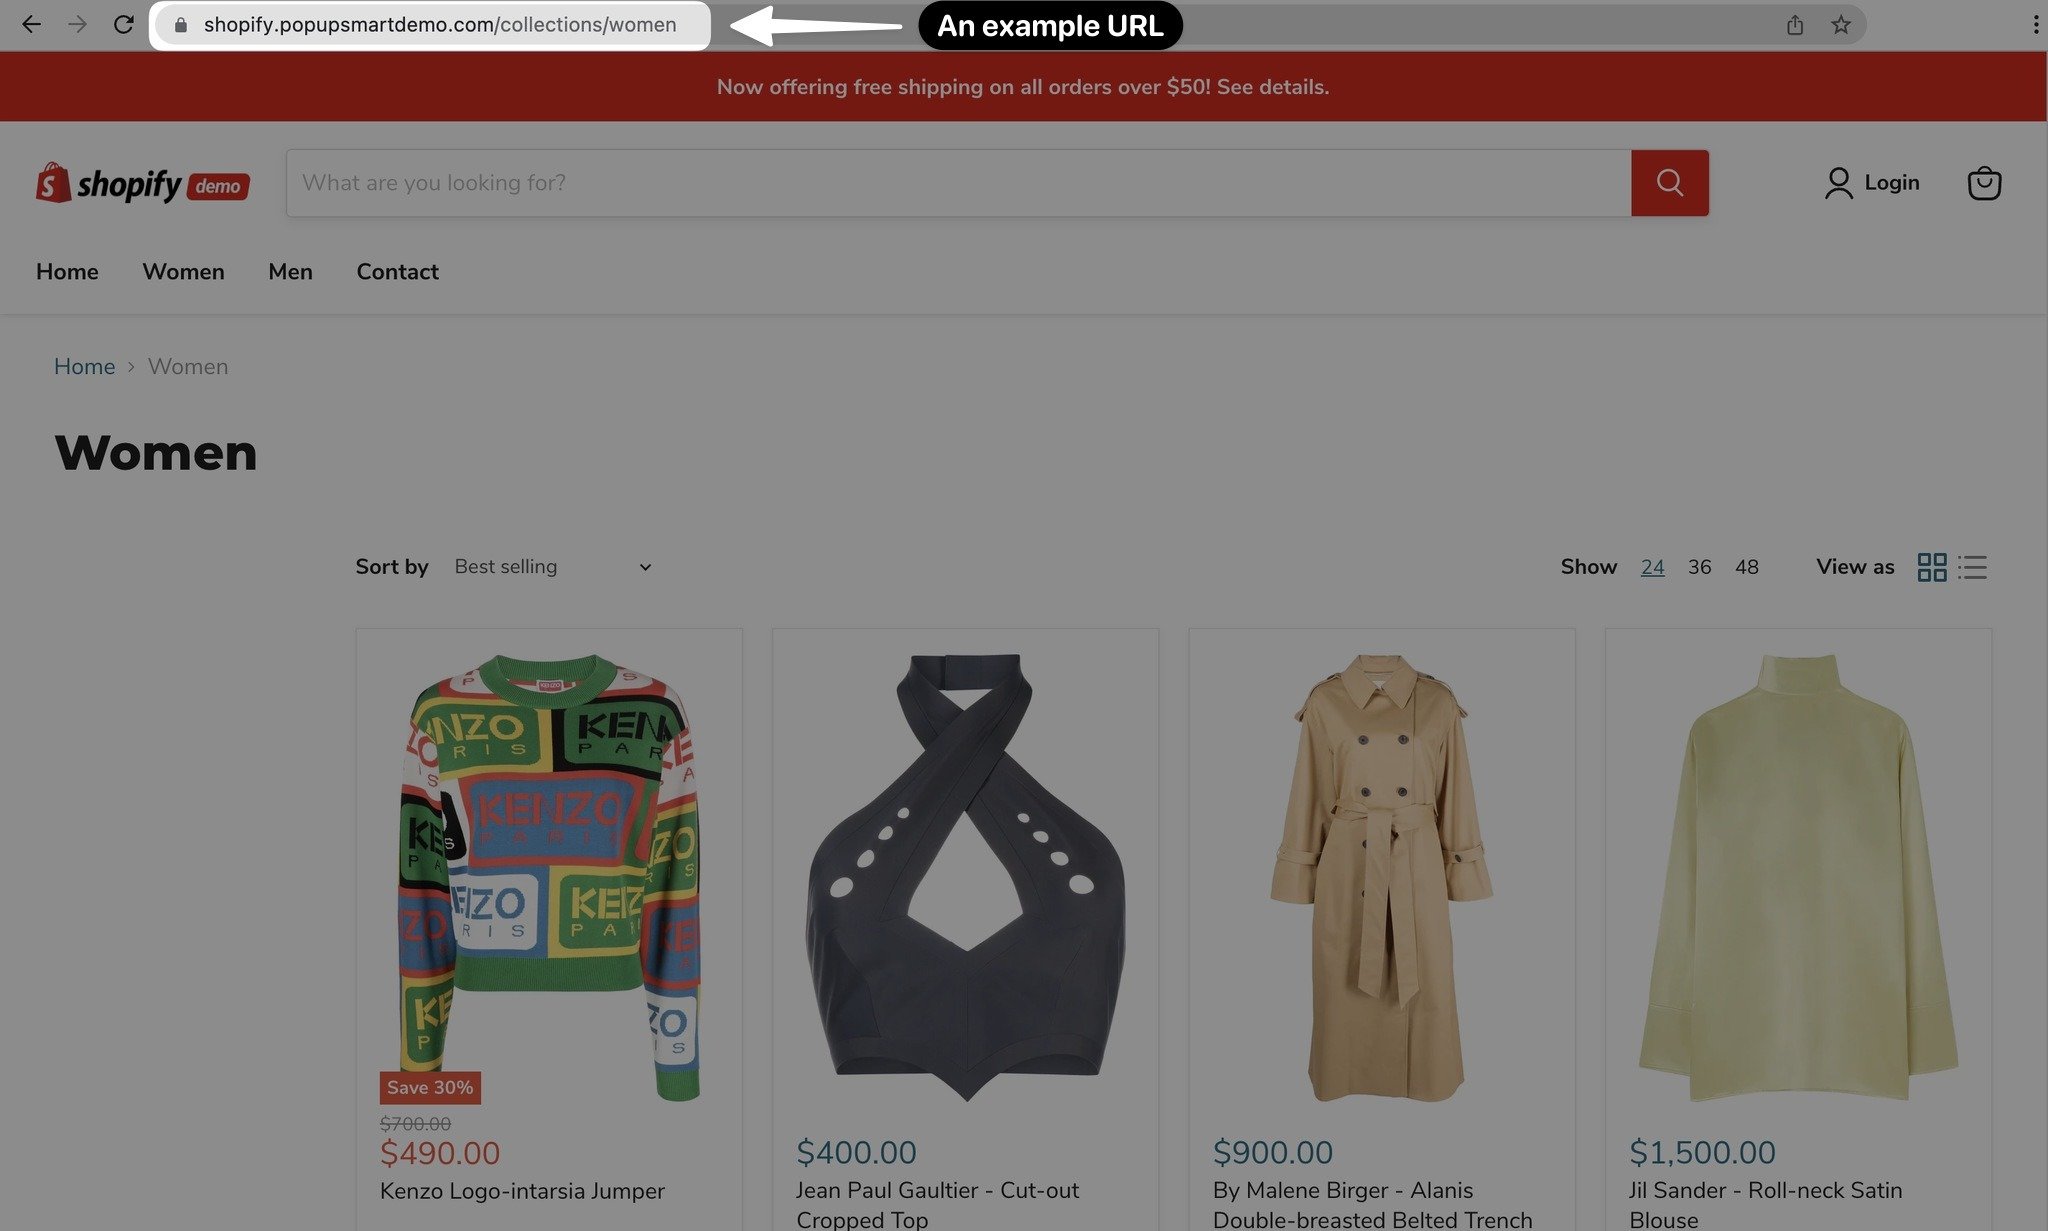Open the Women navigation menu item

click(x=183, y=272)
